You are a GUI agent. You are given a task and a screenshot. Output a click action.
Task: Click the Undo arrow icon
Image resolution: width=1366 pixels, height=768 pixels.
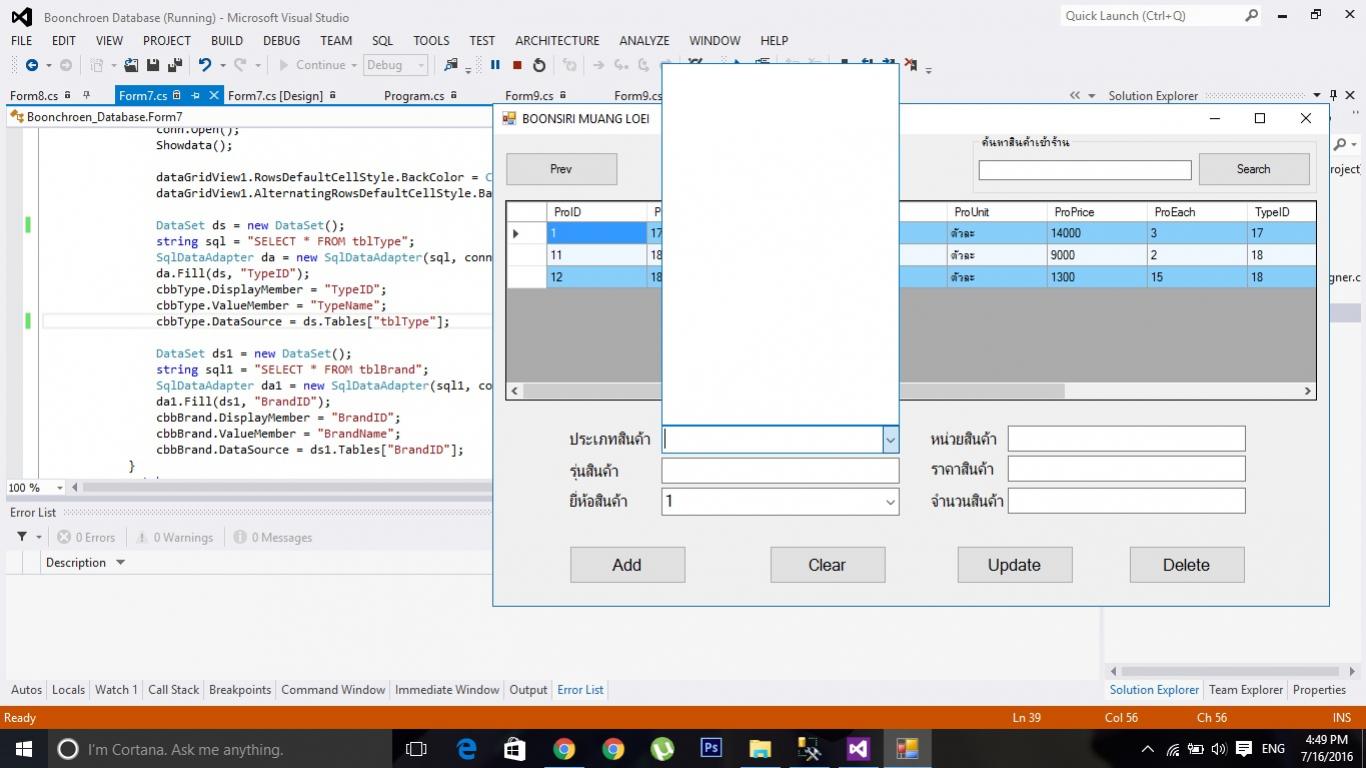point(205,65)
